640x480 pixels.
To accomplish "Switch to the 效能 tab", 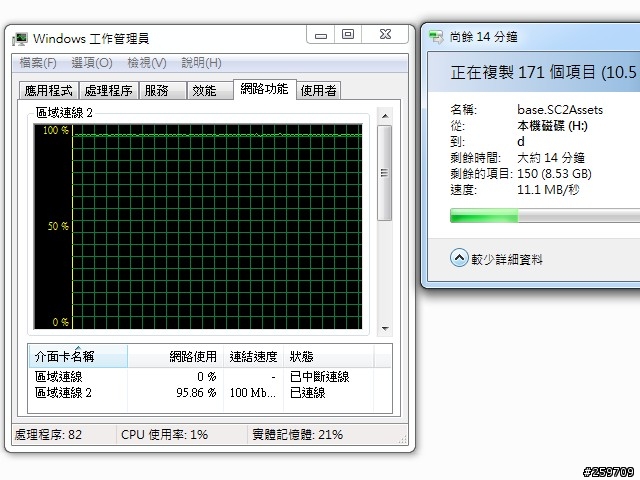I will pos(210,90).
